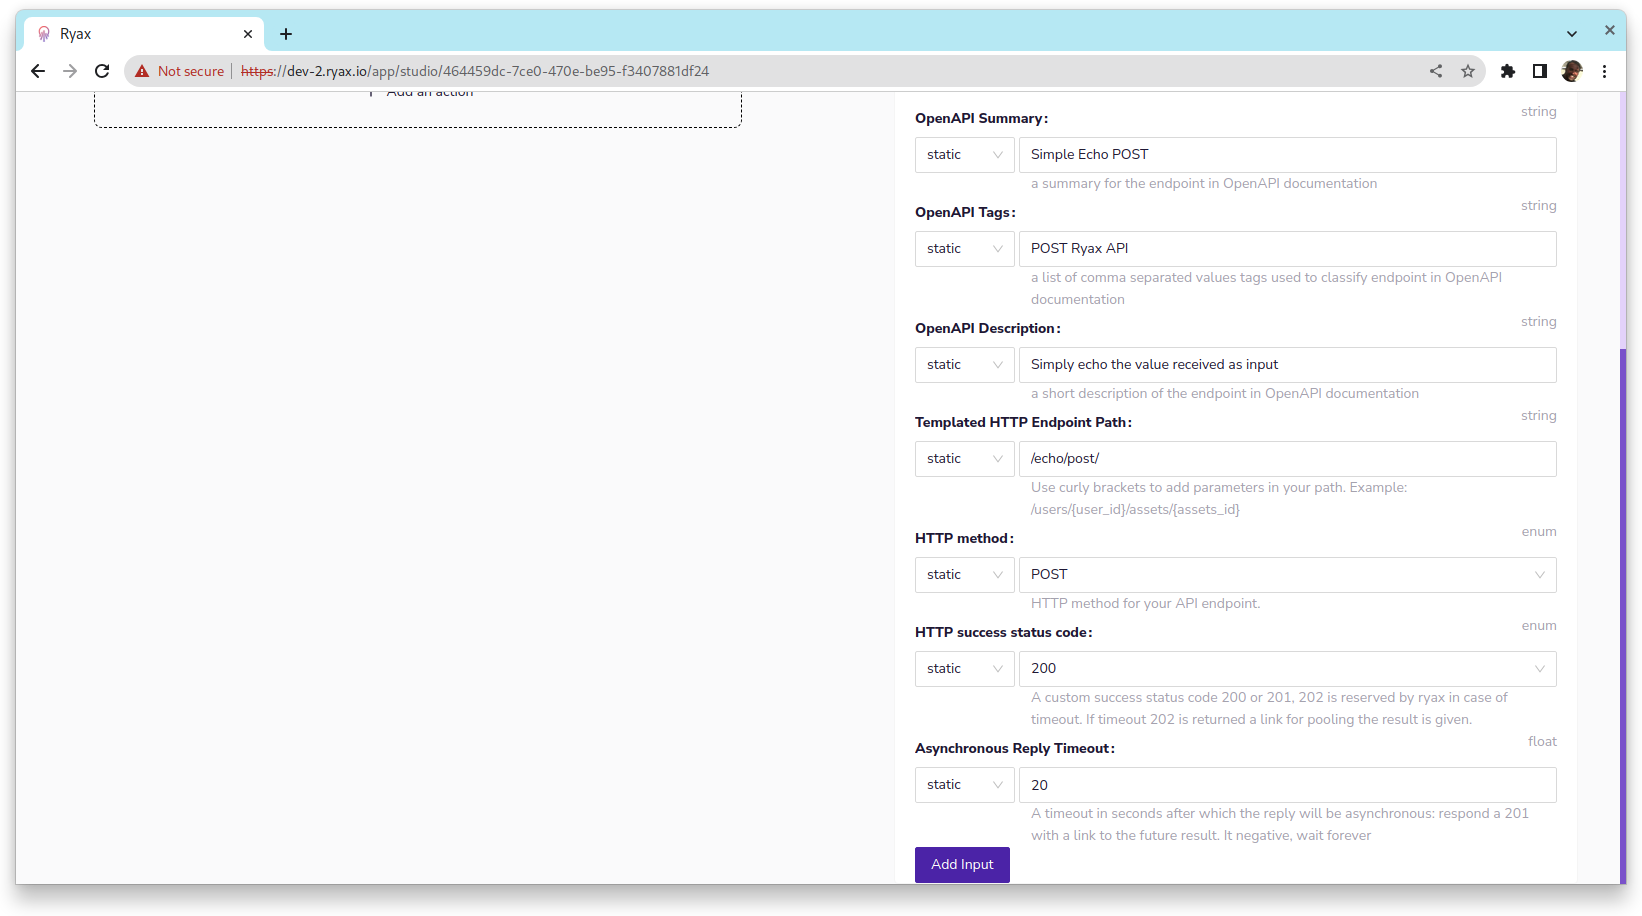Open the static selector for Asynchronous Reply Timeout
The image size is (1642, 916).
pyautogui.click(x=963, y=785)
